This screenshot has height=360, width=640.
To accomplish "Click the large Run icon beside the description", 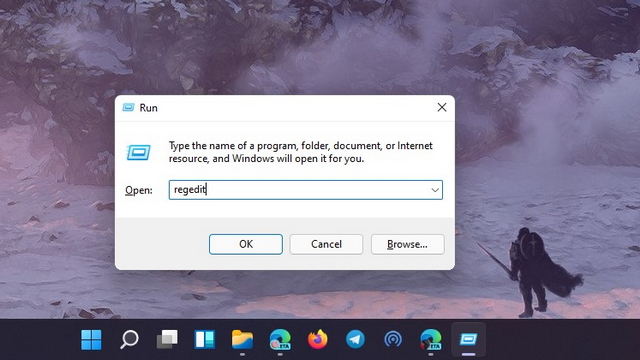I will pyautogui.click(x=138, y=152).
